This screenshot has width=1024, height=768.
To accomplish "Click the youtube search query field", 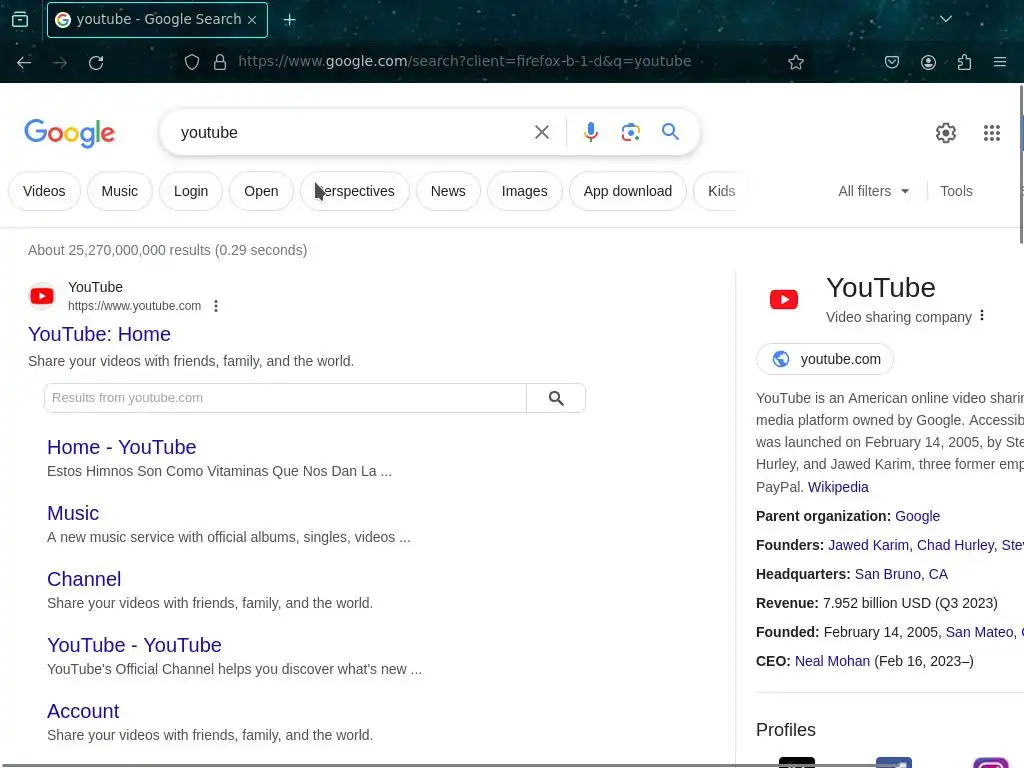I will point(353,133).
